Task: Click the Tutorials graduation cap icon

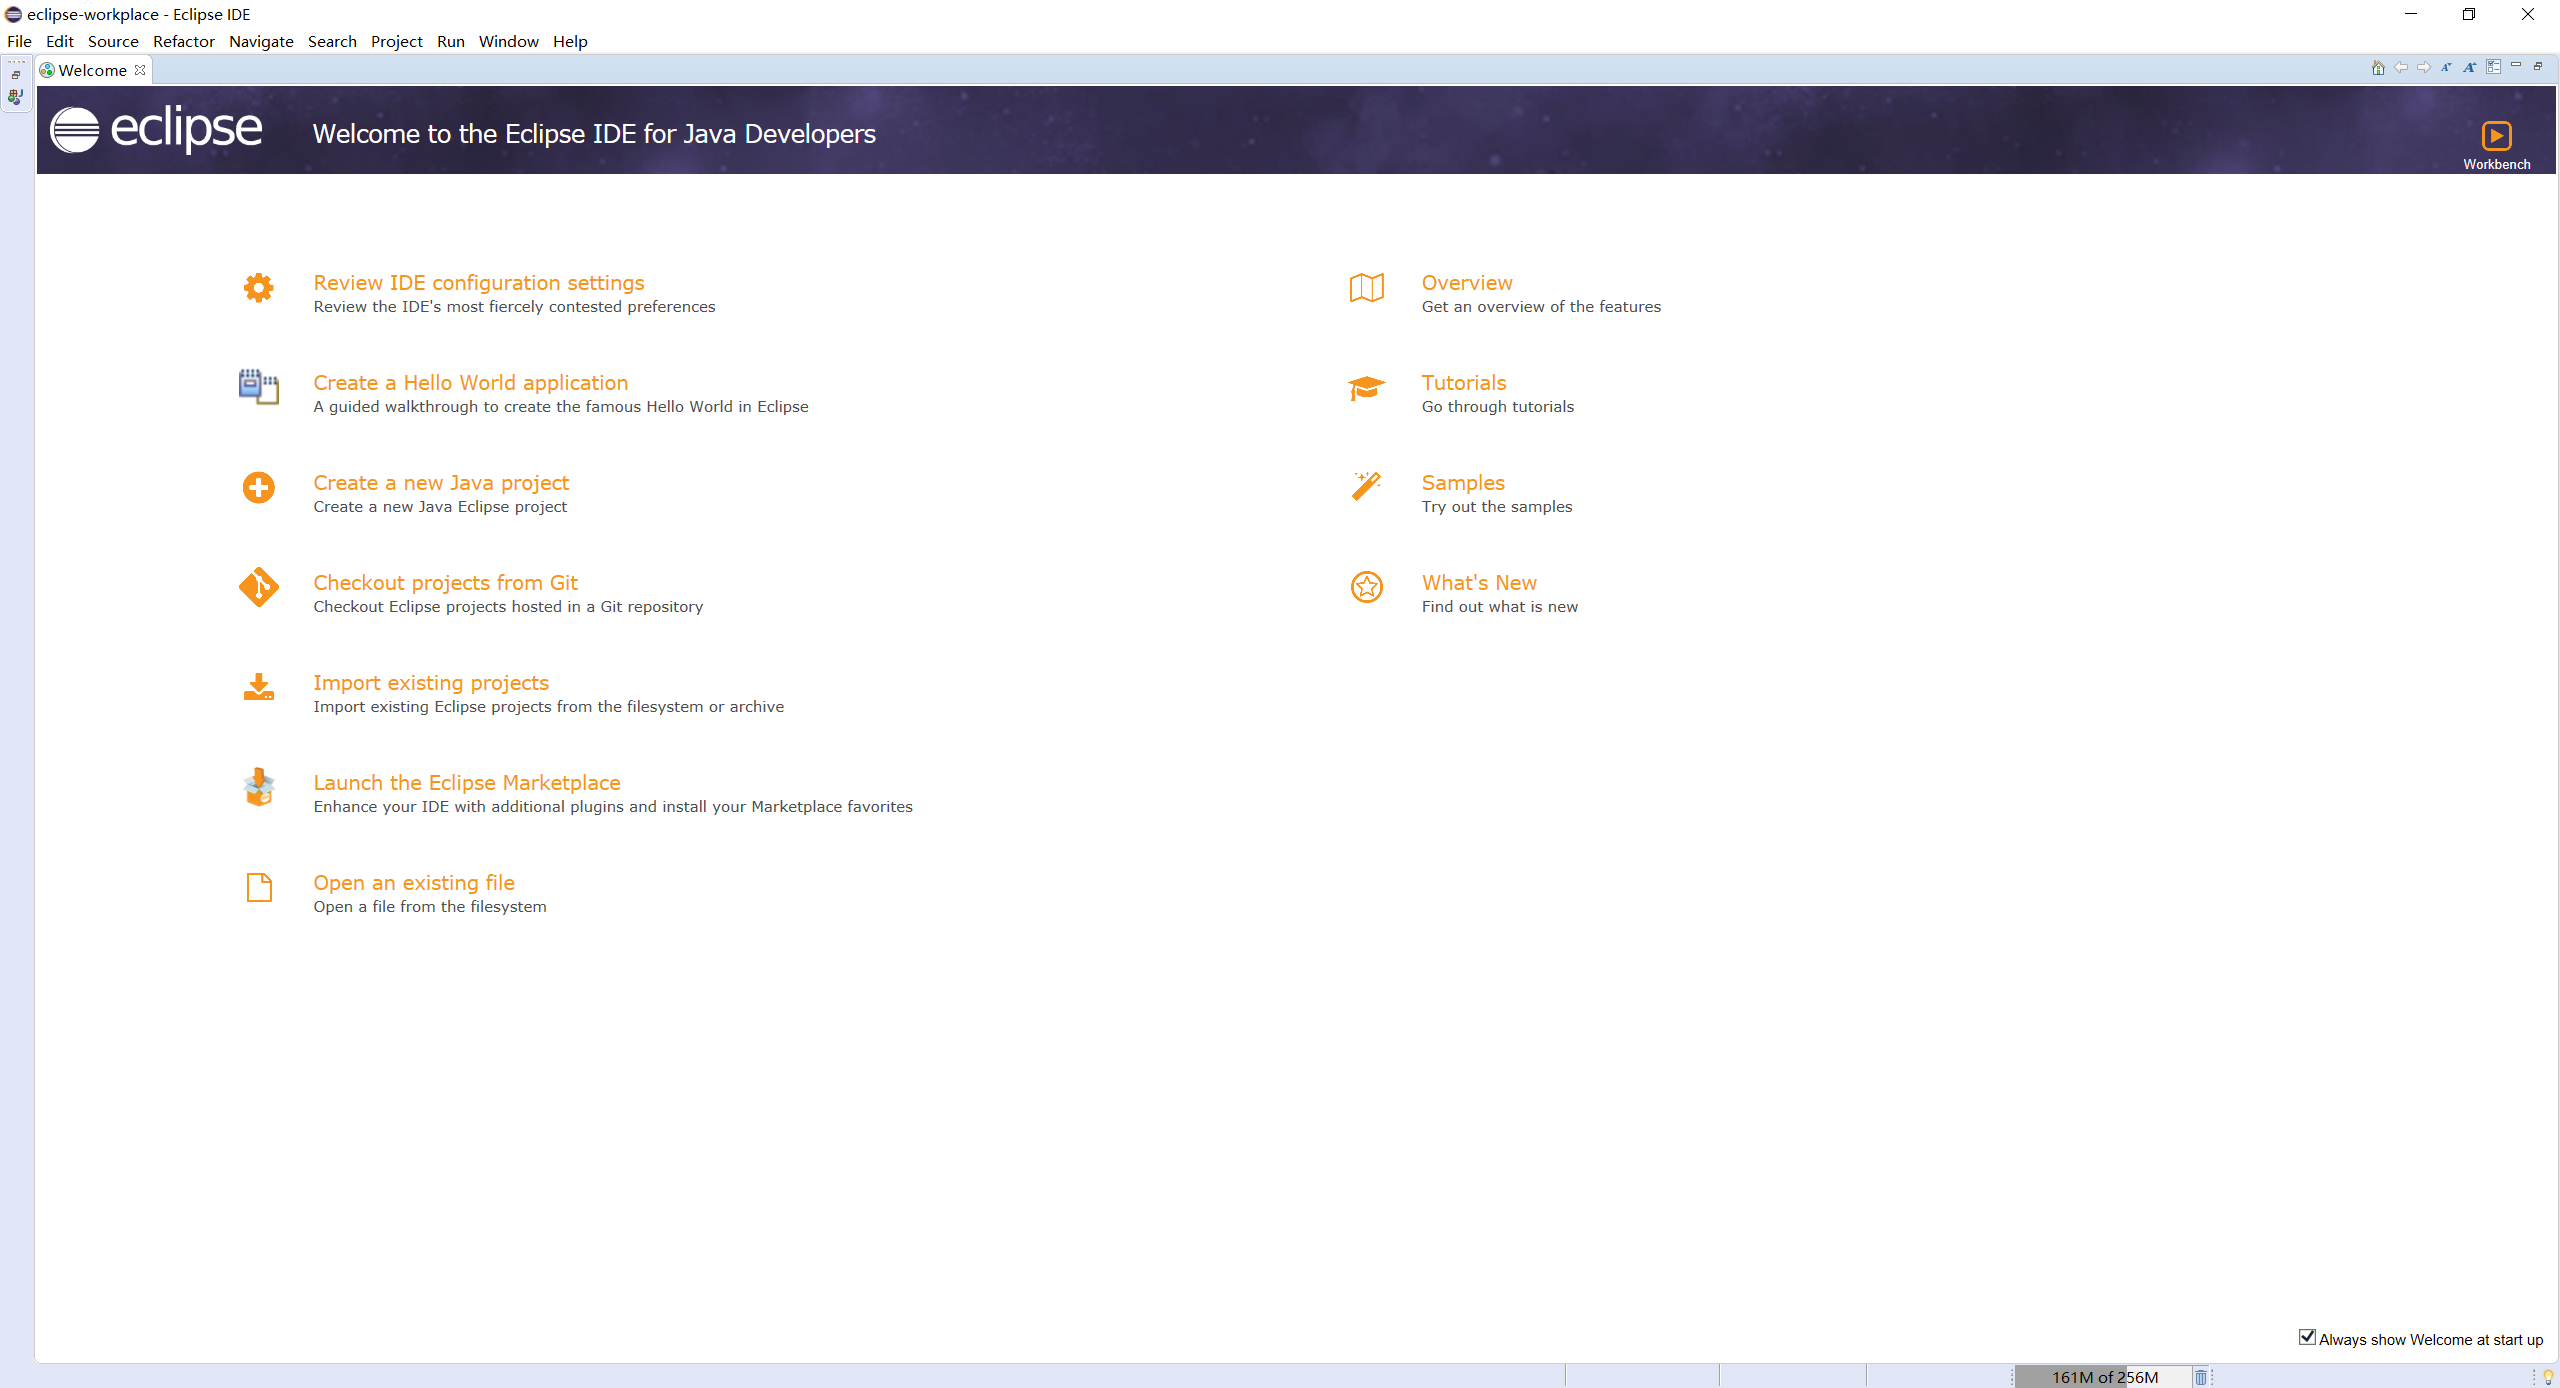Action: [1366, 387]
